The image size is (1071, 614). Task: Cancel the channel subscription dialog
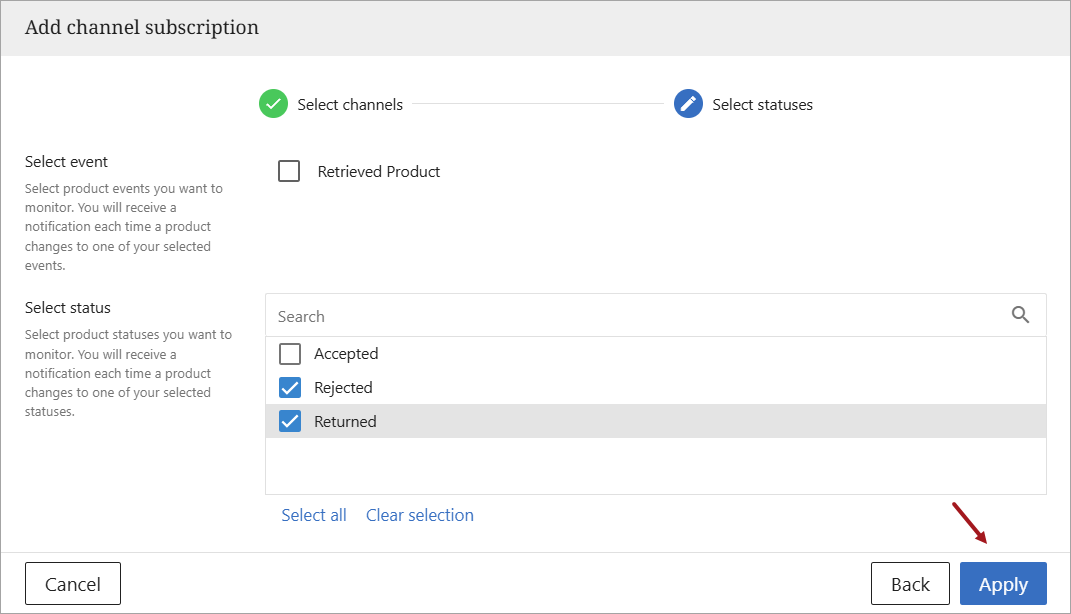point(73,584)
